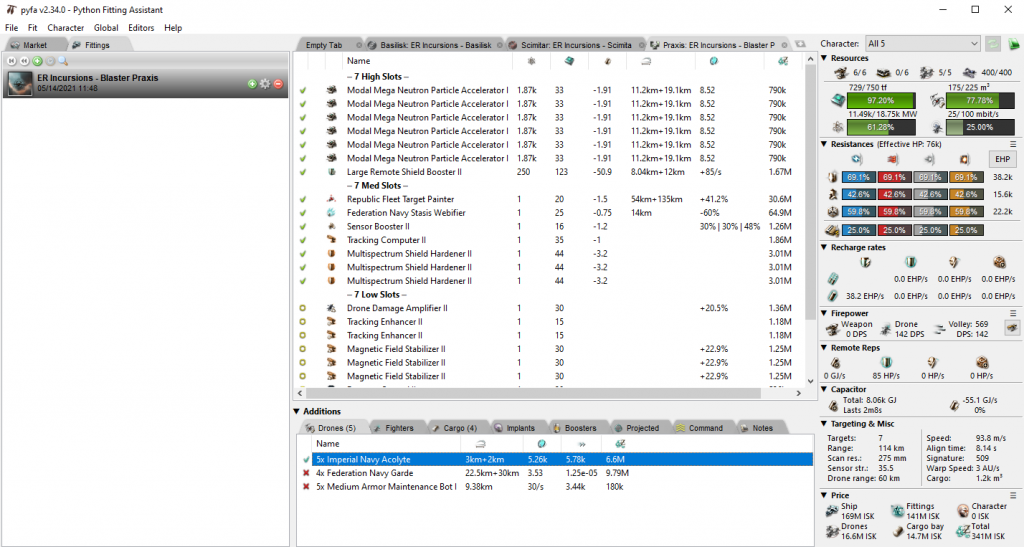Collapse the Recharge rates section
The width and height of the screenshot is (1024, 547).
pos(824,248)
